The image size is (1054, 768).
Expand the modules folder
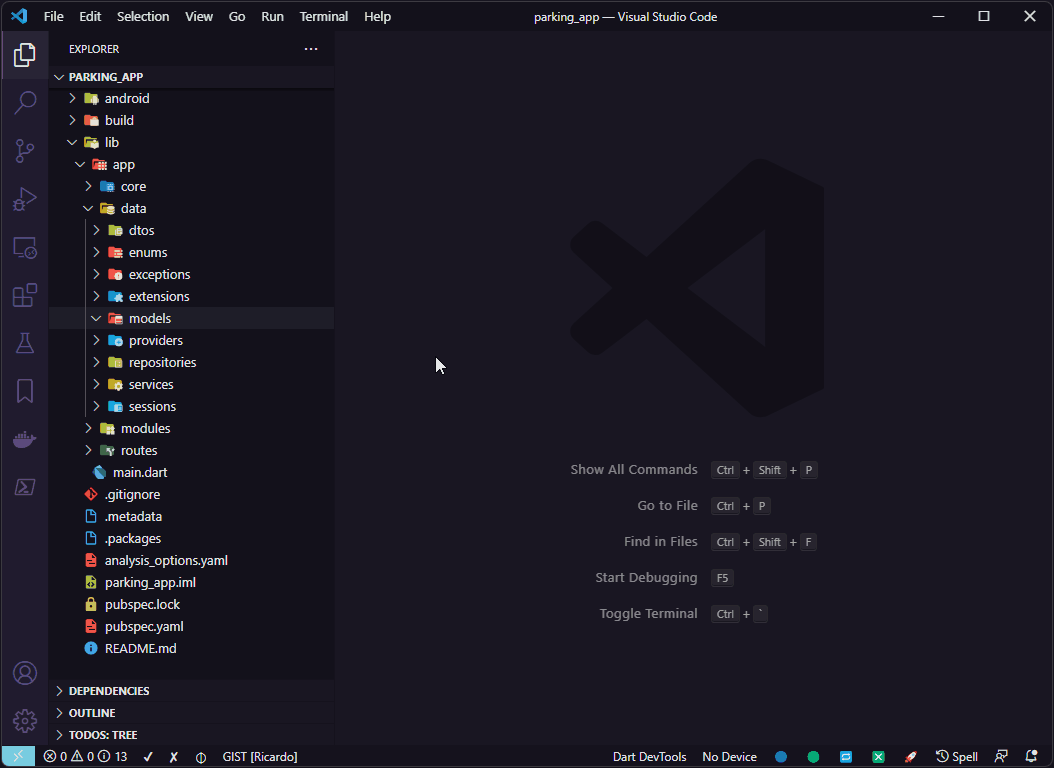89,428
